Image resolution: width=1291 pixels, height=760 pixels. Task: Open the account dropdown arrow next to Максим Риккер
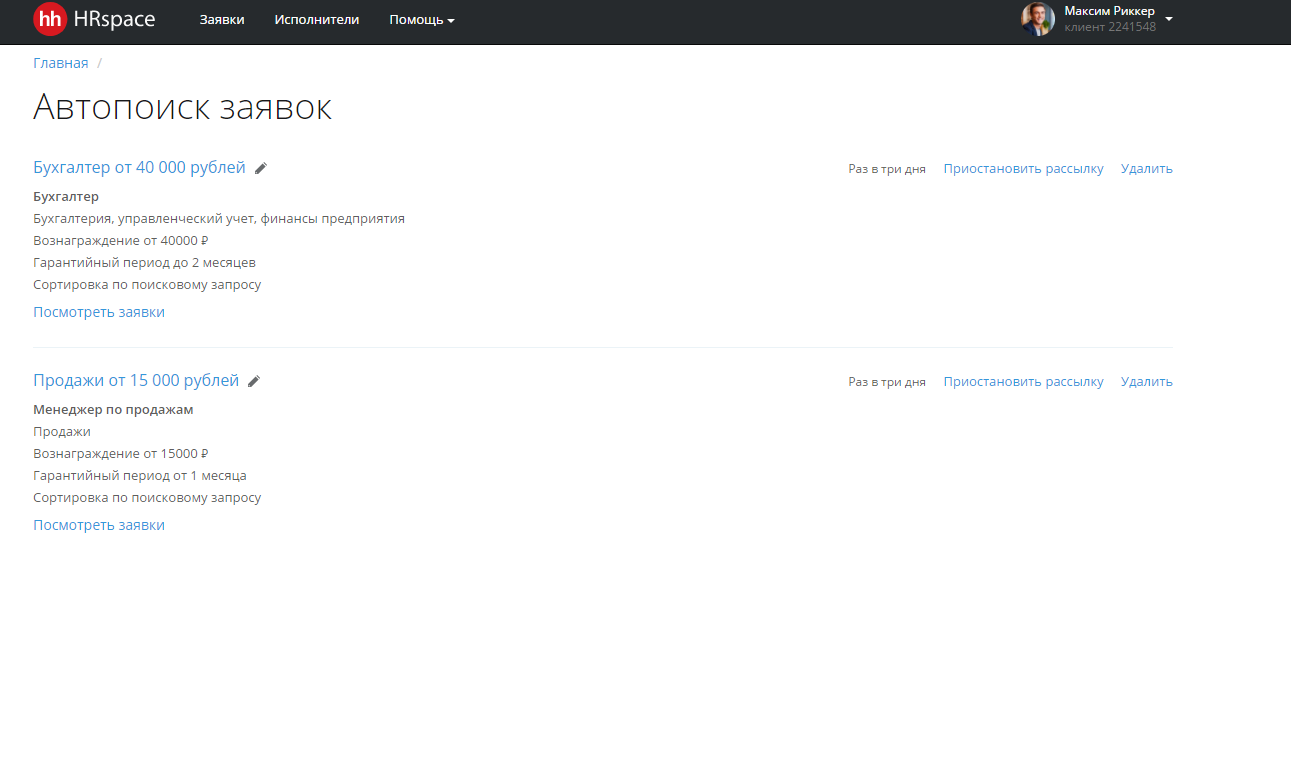(x=1169, y=19)
